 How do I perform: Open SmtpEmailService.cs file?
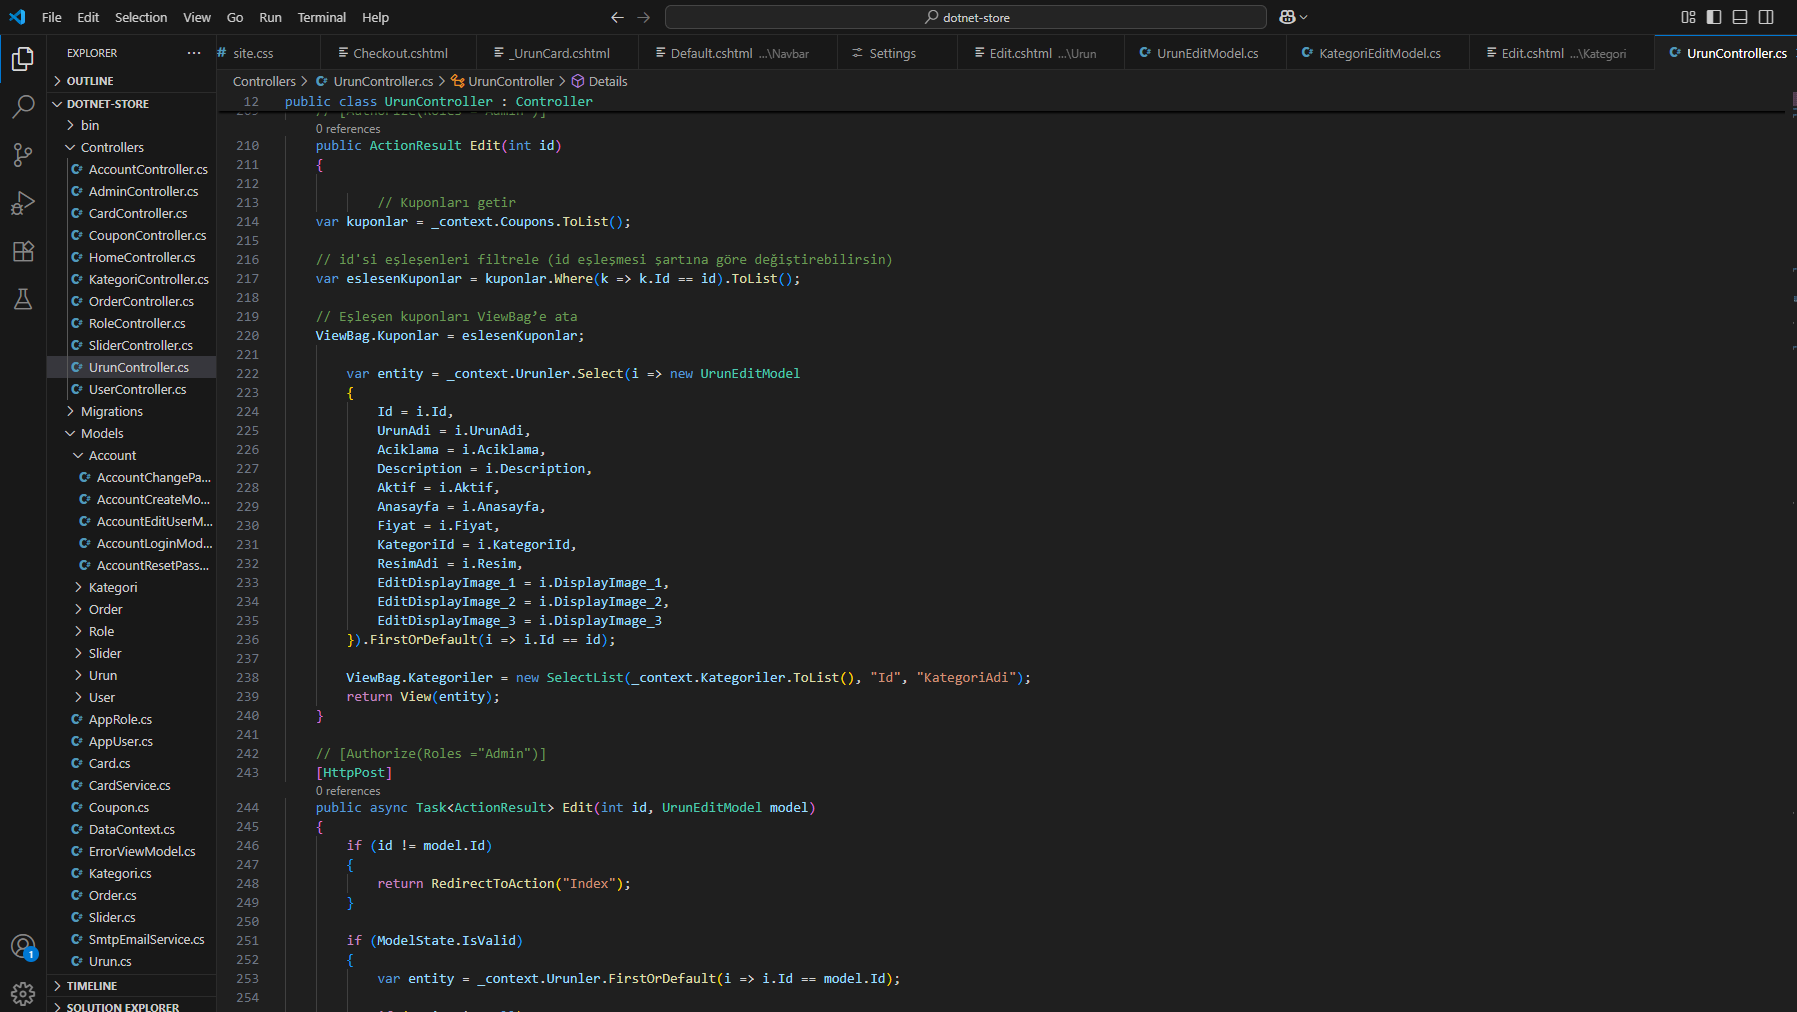131,939
